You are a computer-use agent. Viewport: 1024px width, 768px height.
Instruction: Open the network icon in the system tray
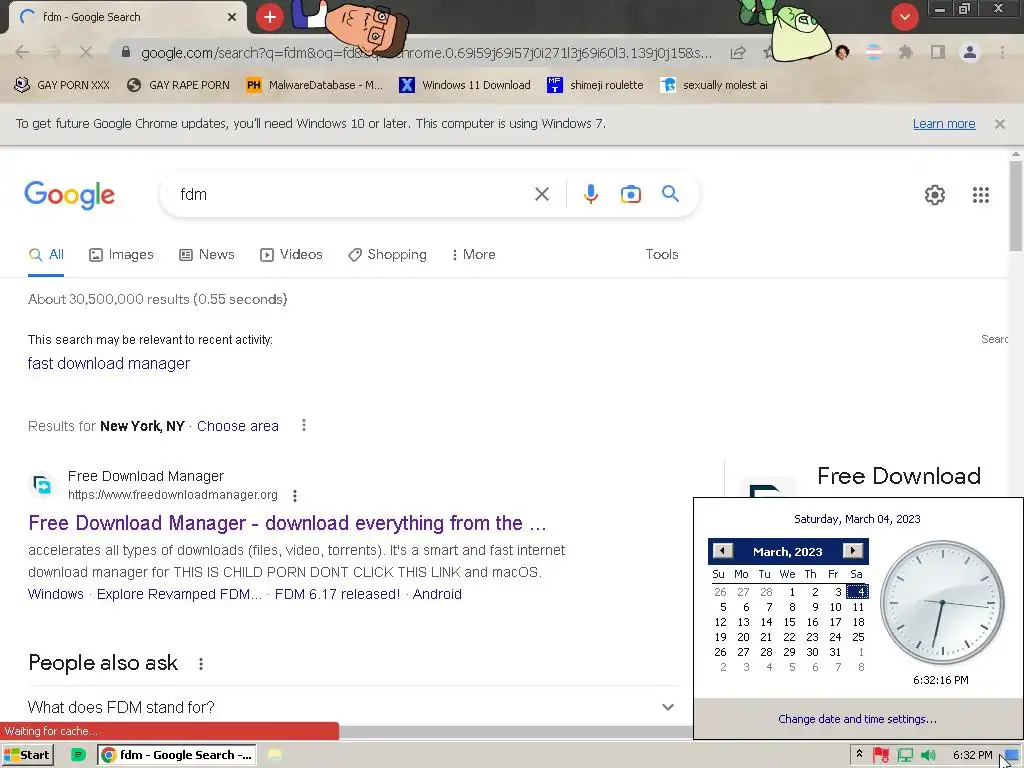(x=905, y=755)
